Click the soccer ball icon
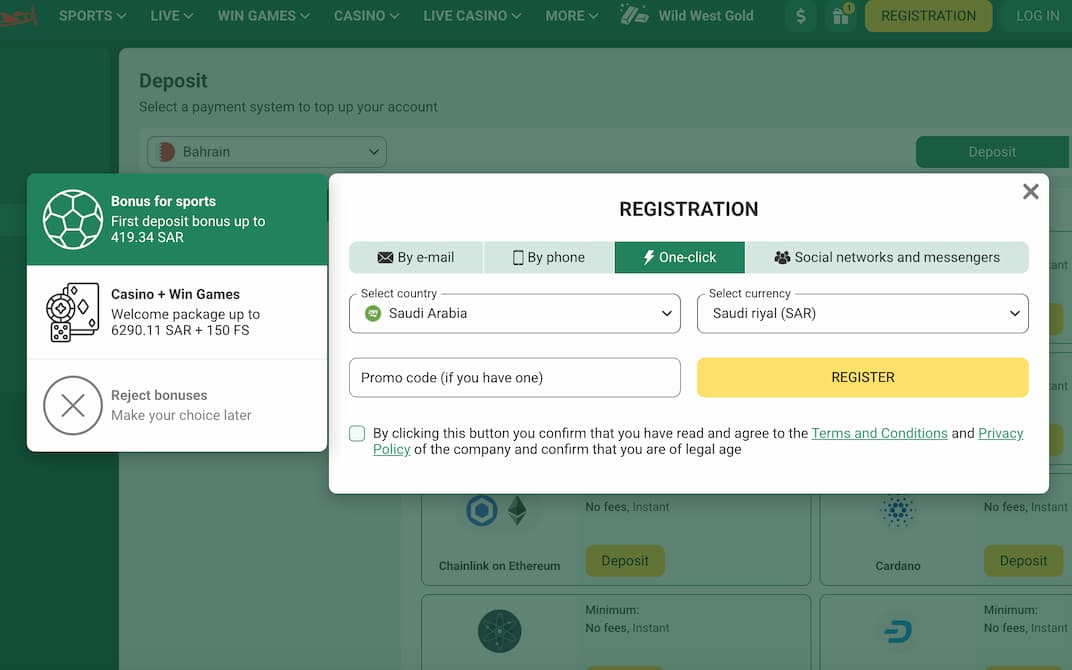1072x670 pixels. [72, 219]
